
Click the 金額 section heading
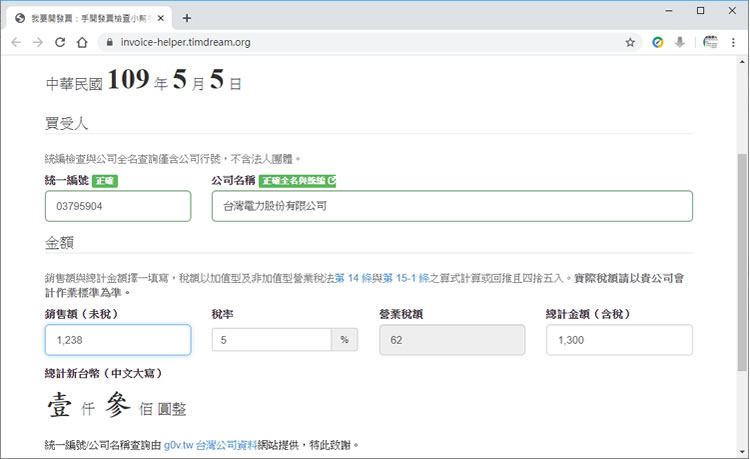pos(59,243)
